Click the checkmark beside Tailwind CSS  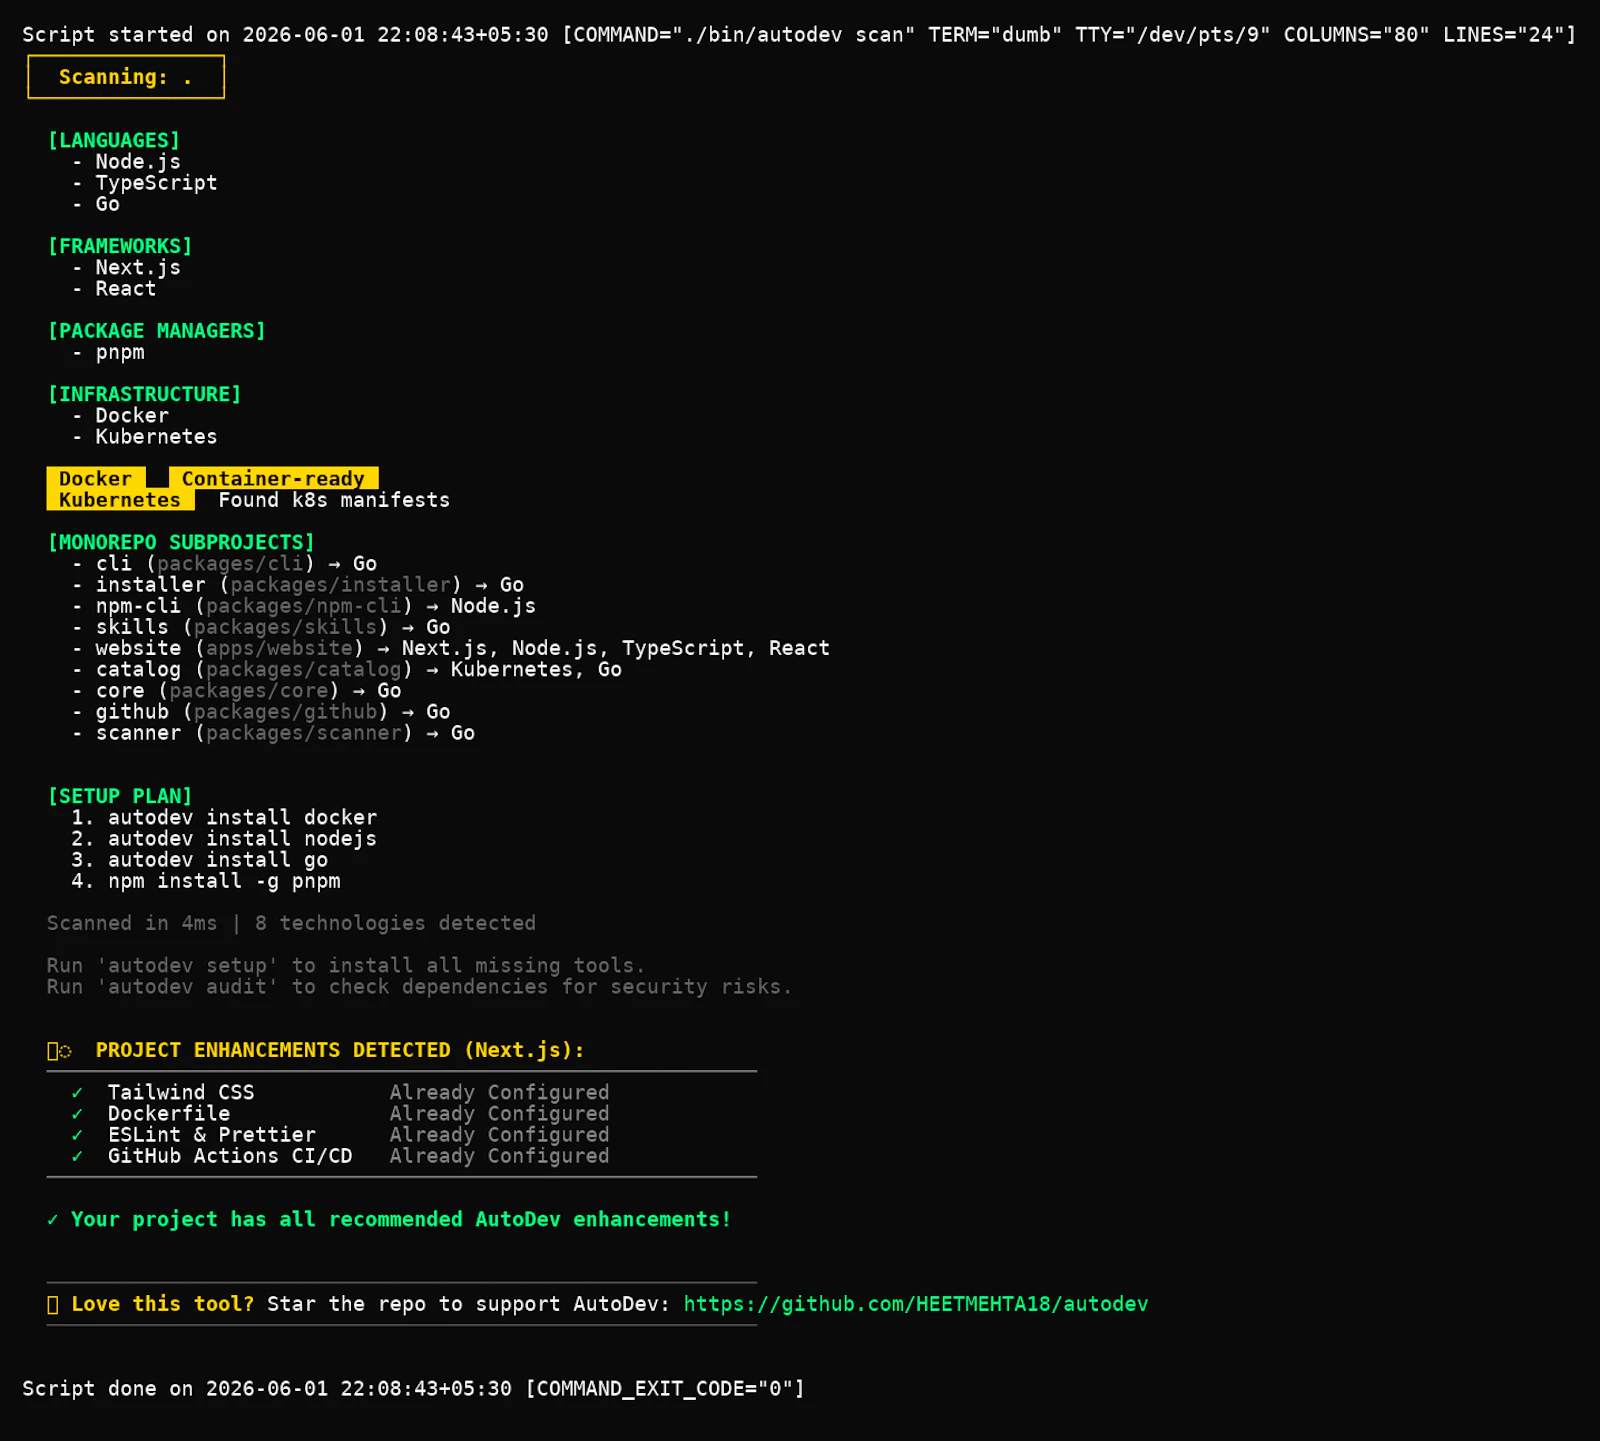click(77, 1093)
